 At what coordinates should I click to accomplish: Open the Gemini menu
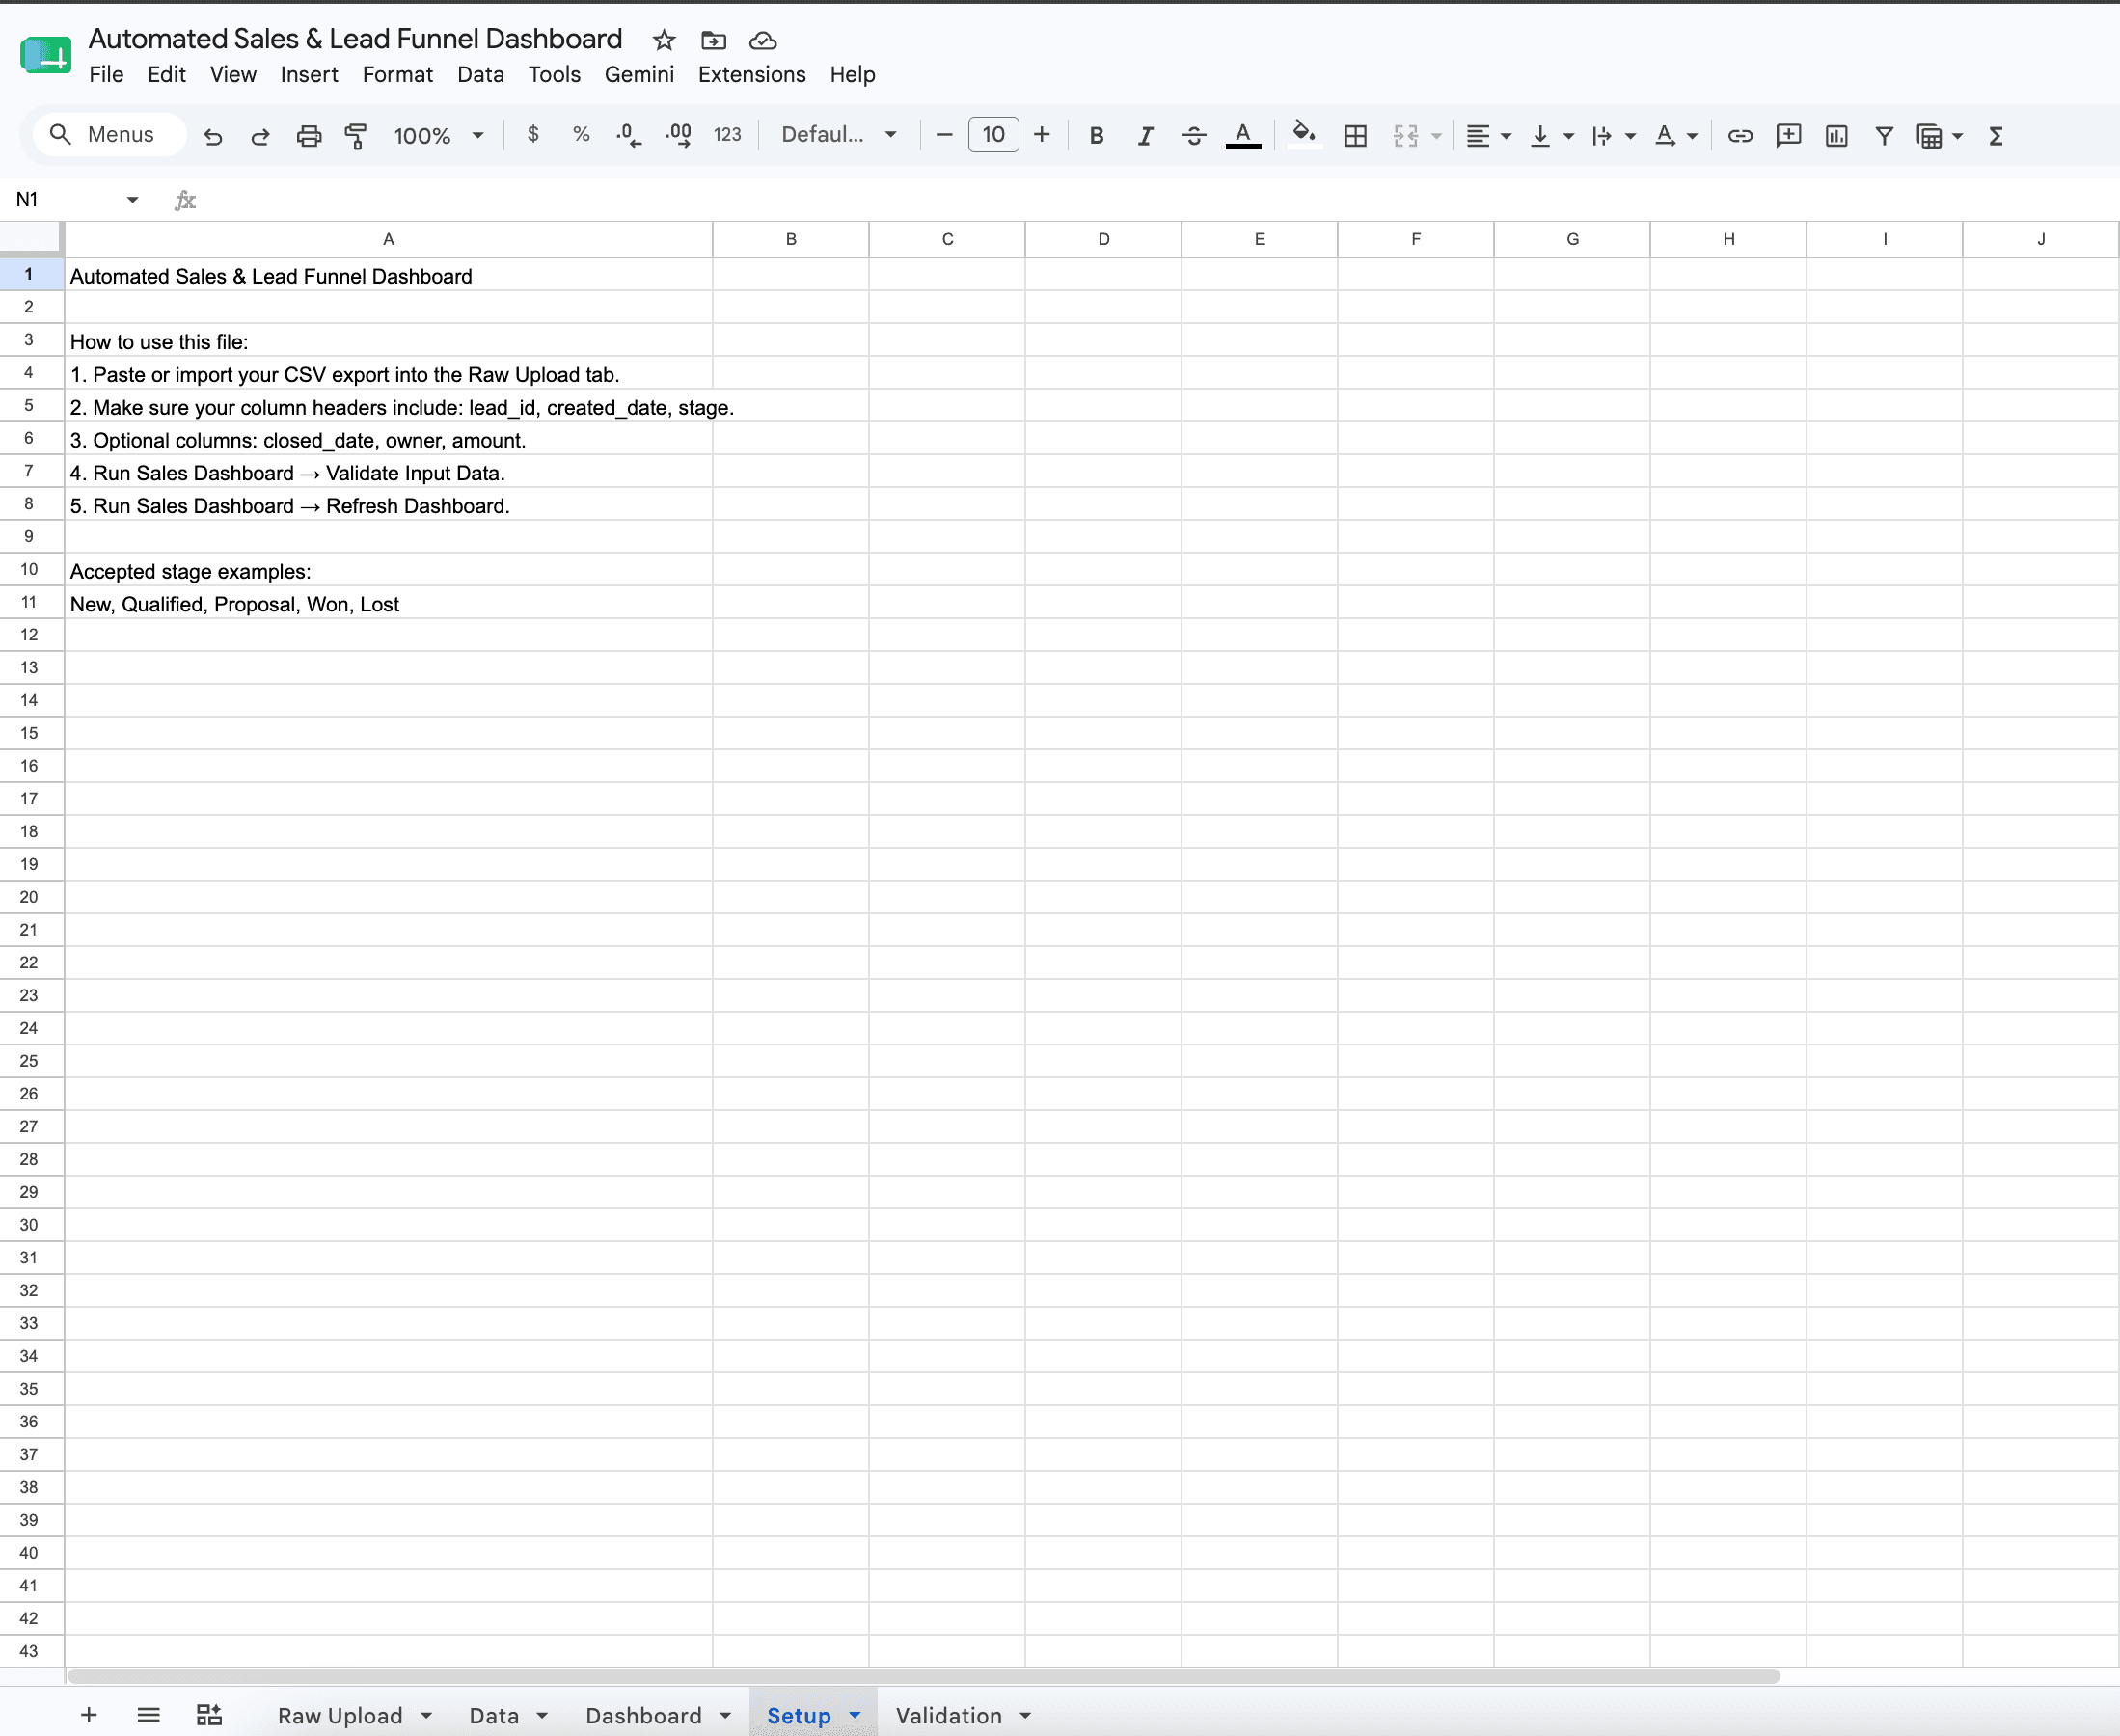[639, 75]
